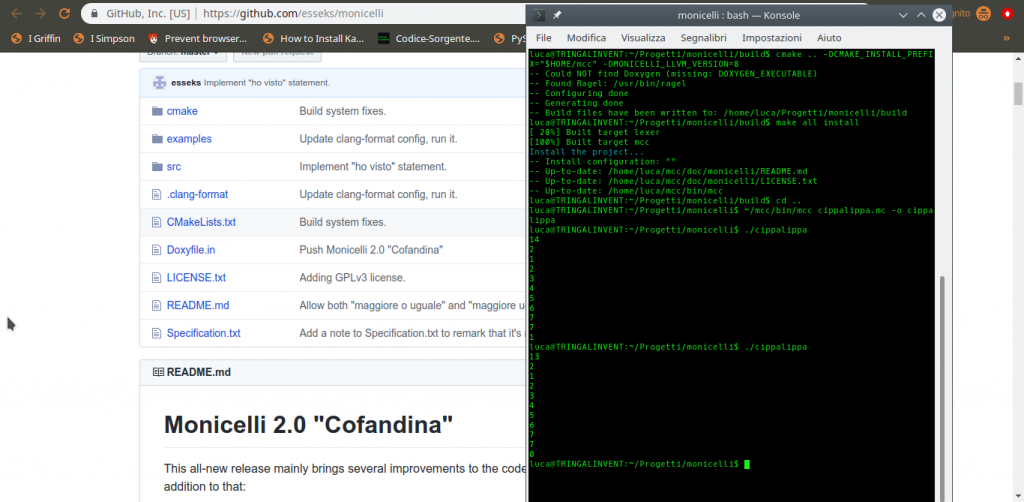
Task: Open commit Implement "ho visto" statement in header
Action: coord(266,83)
